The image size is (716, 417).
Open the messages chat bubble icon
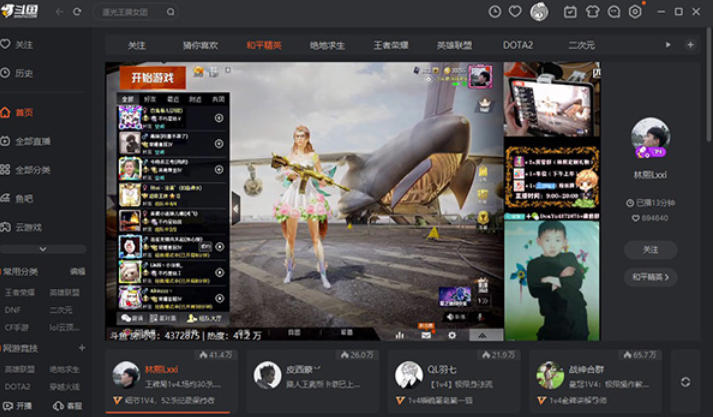click(614, 12)
